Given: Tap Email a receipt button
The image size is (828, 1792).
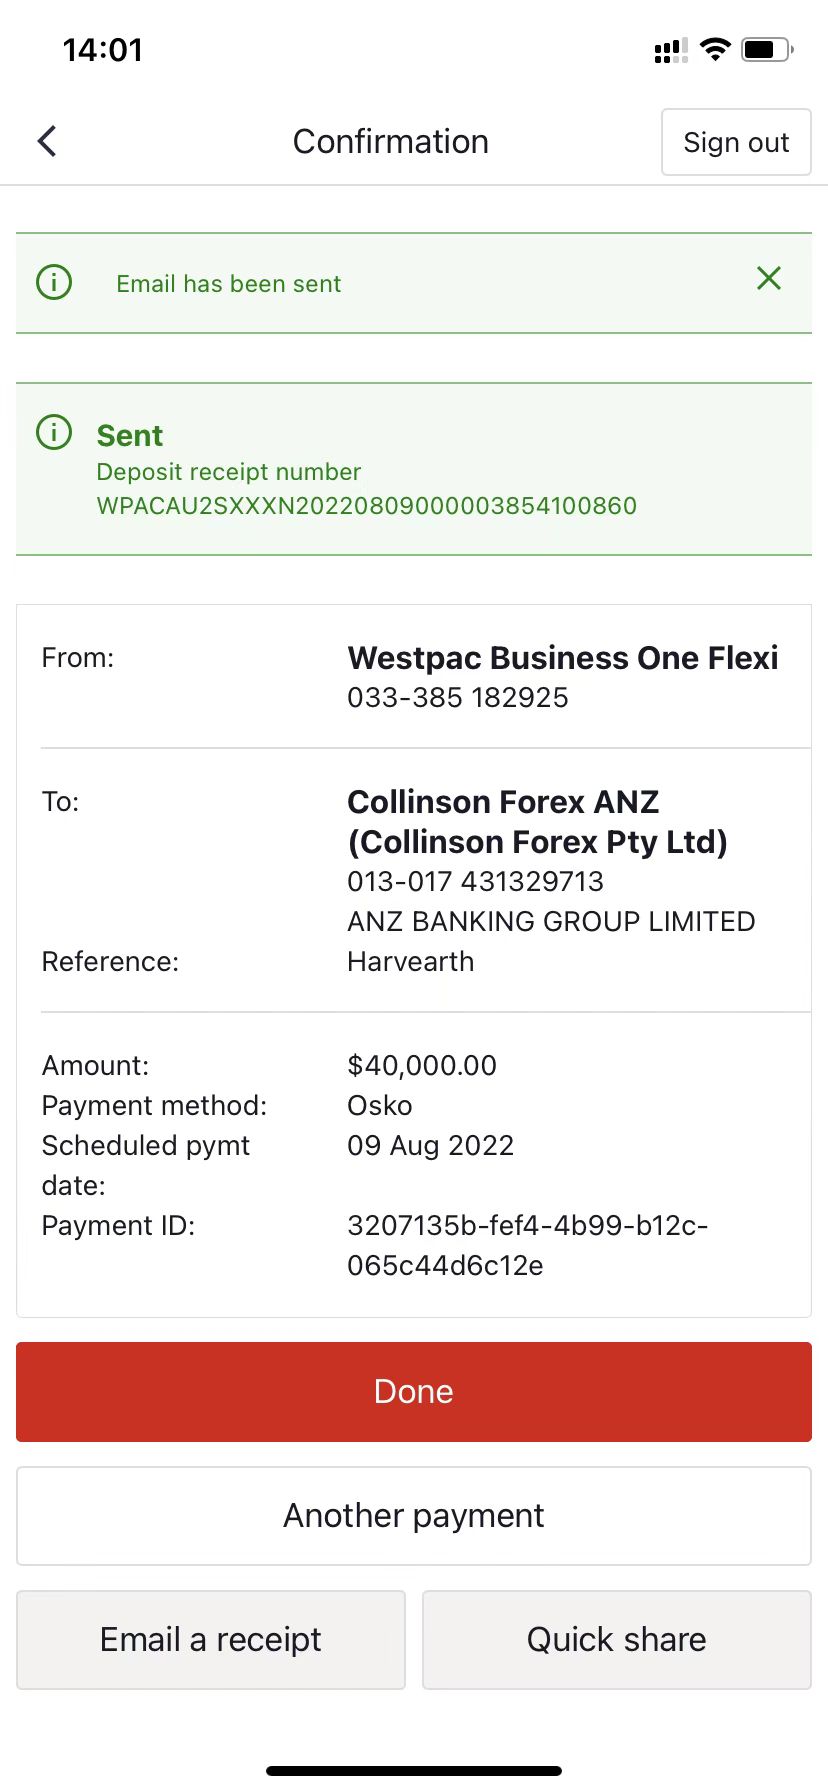Looking at the screenshot, I should click(x=211, y=1639).
